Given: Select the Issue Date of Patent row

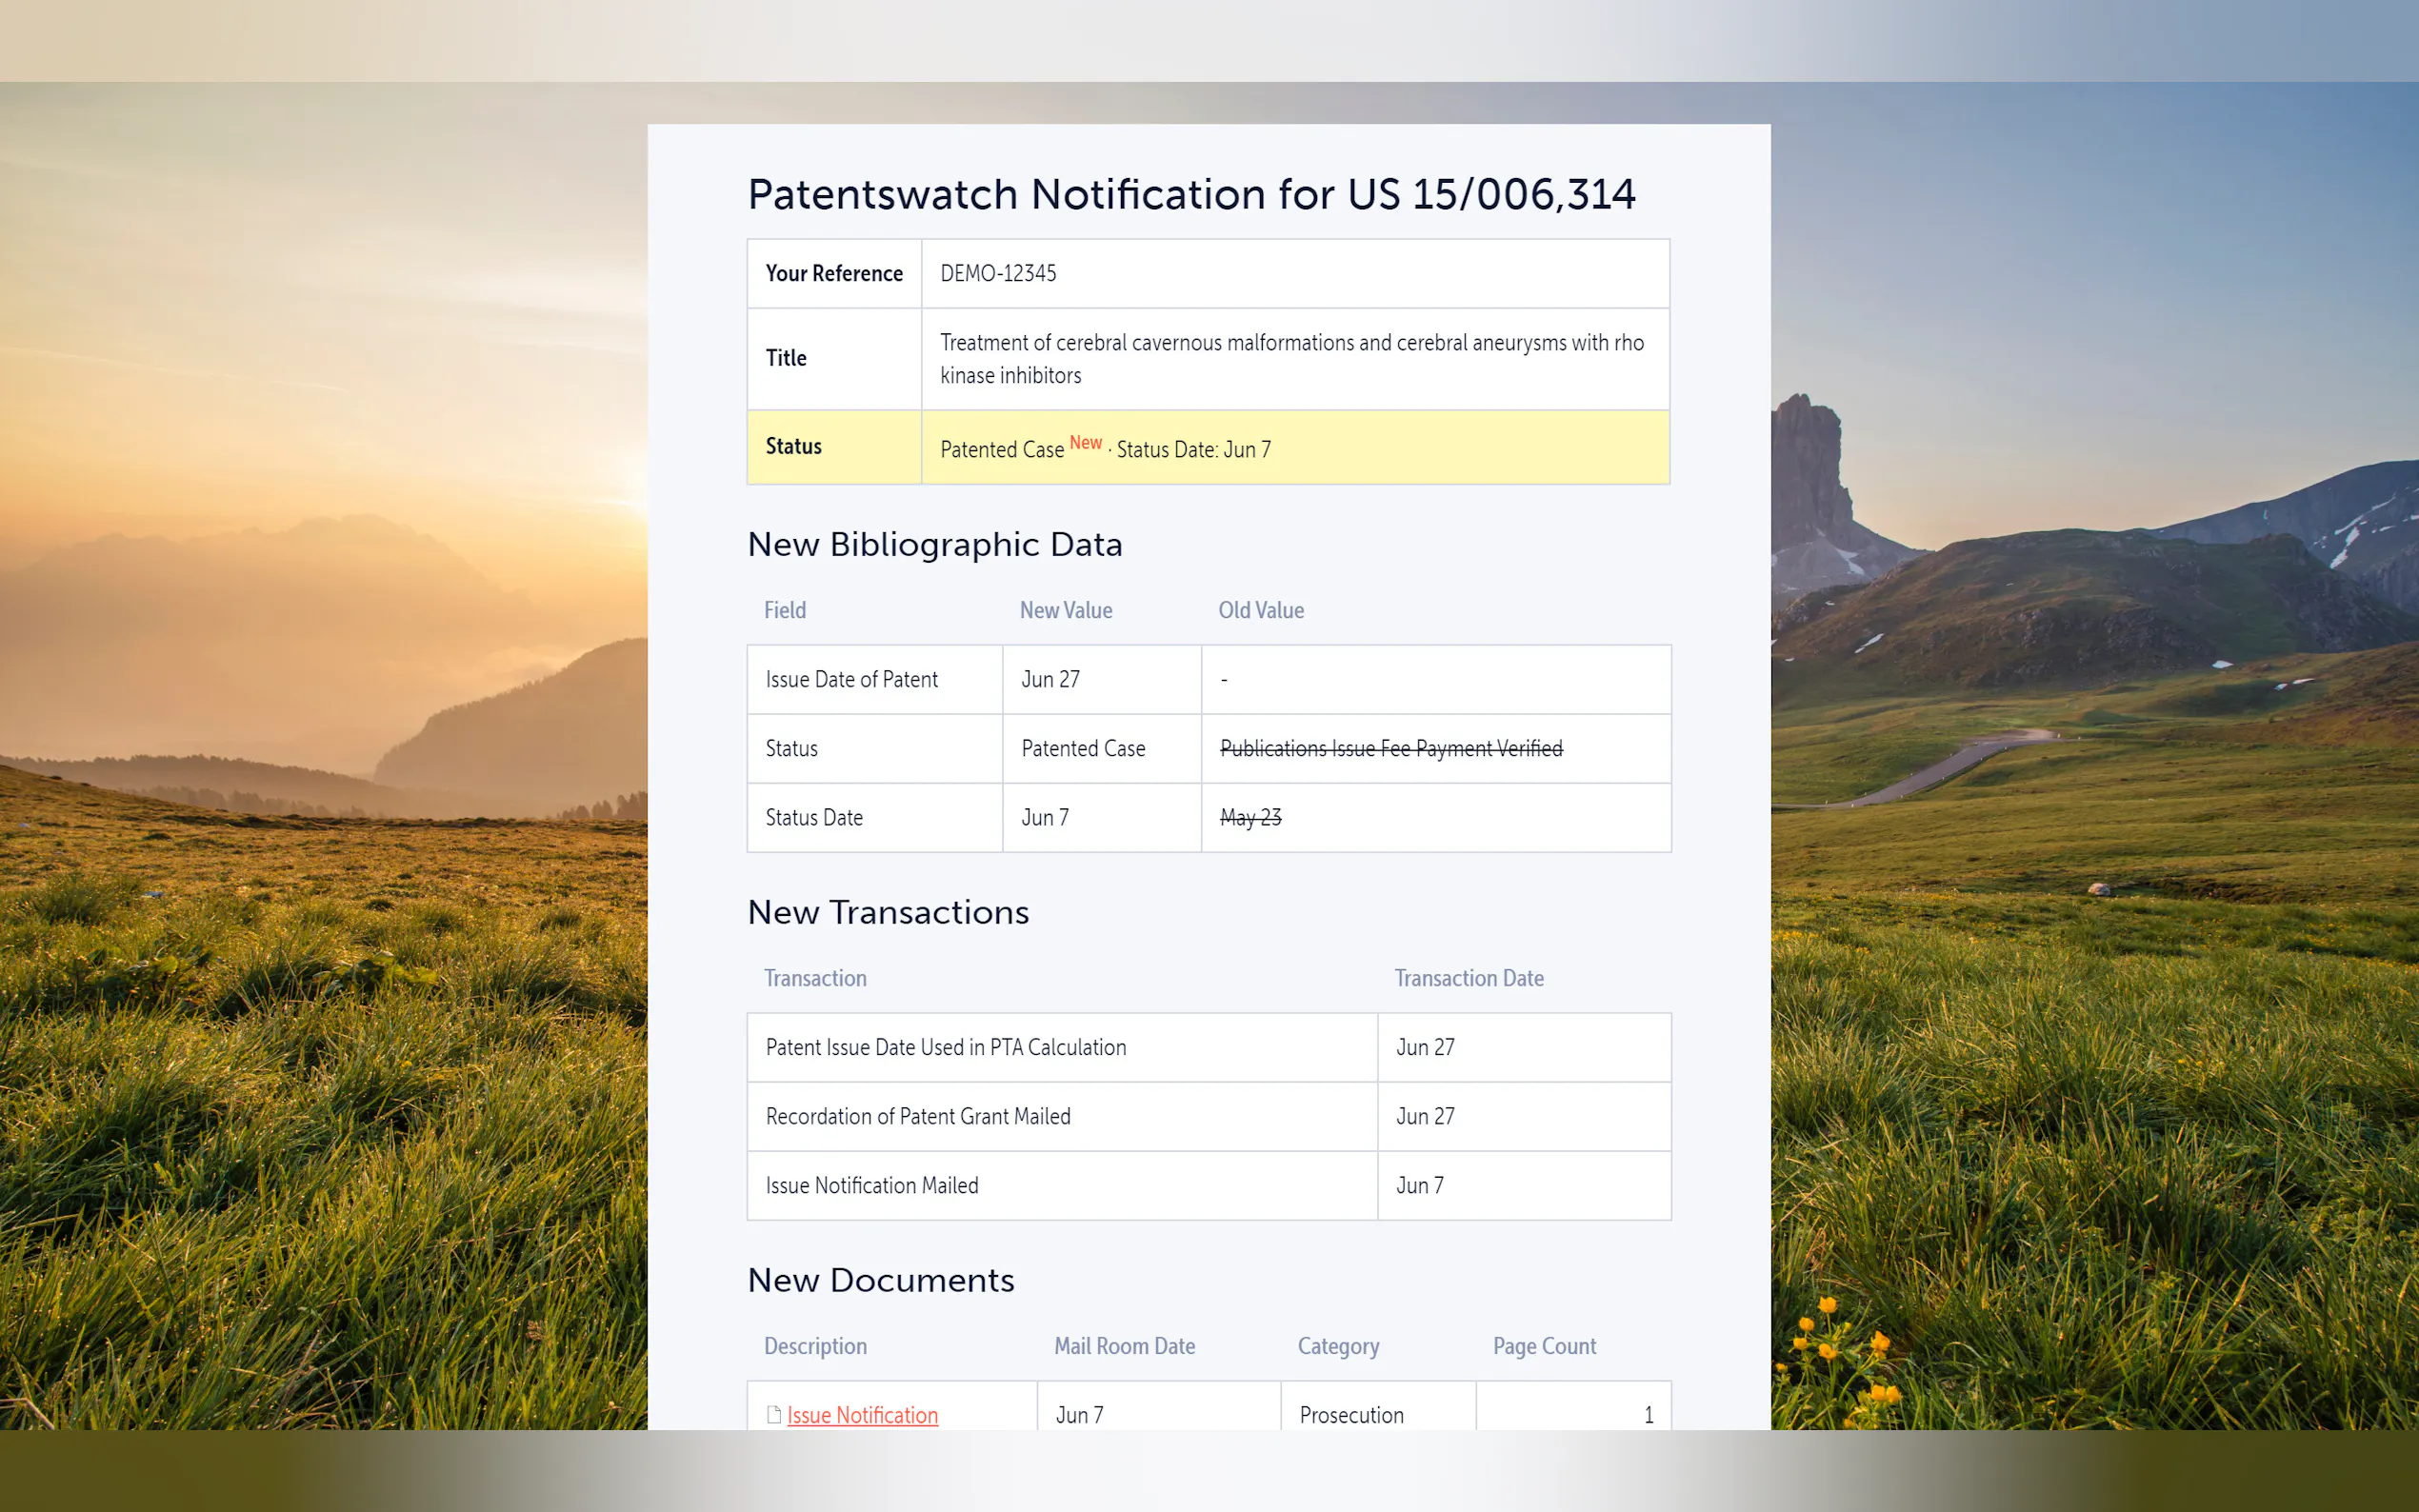Looking at the screenshot, I should click(x=852, y=679).
